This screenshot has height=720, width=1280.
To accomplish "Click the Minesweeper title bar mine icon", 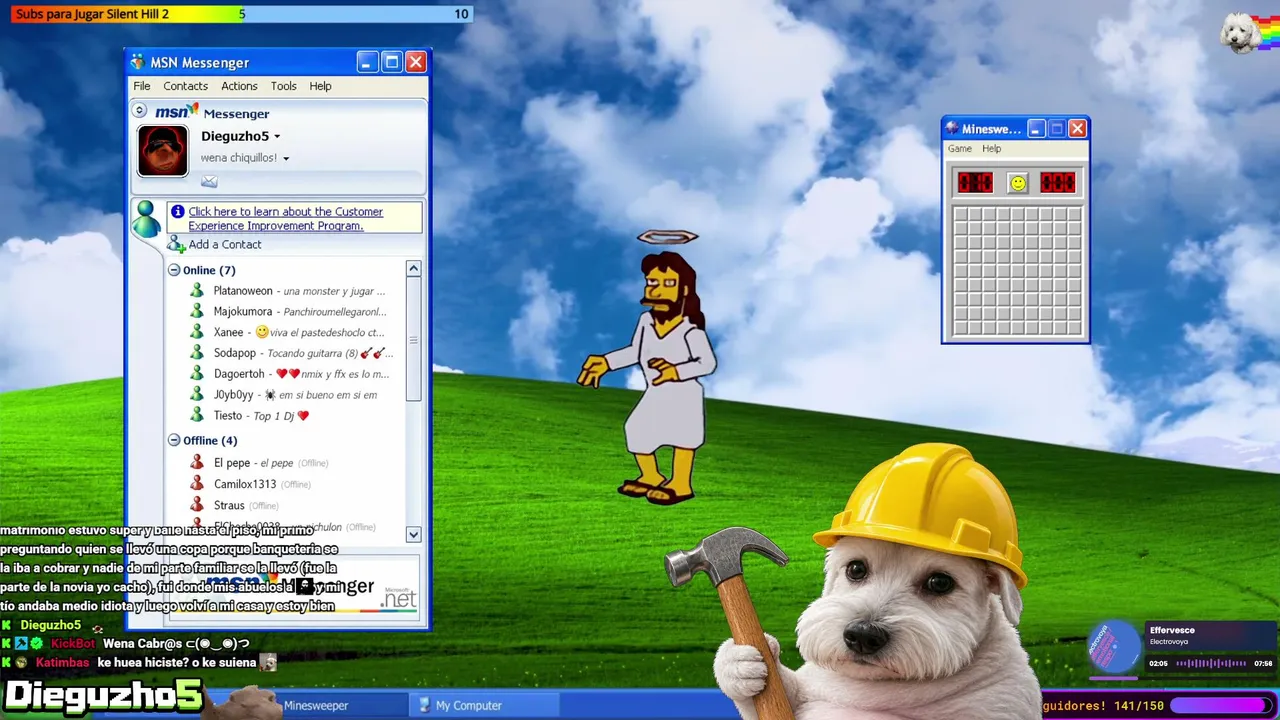I will coord(952,129).
